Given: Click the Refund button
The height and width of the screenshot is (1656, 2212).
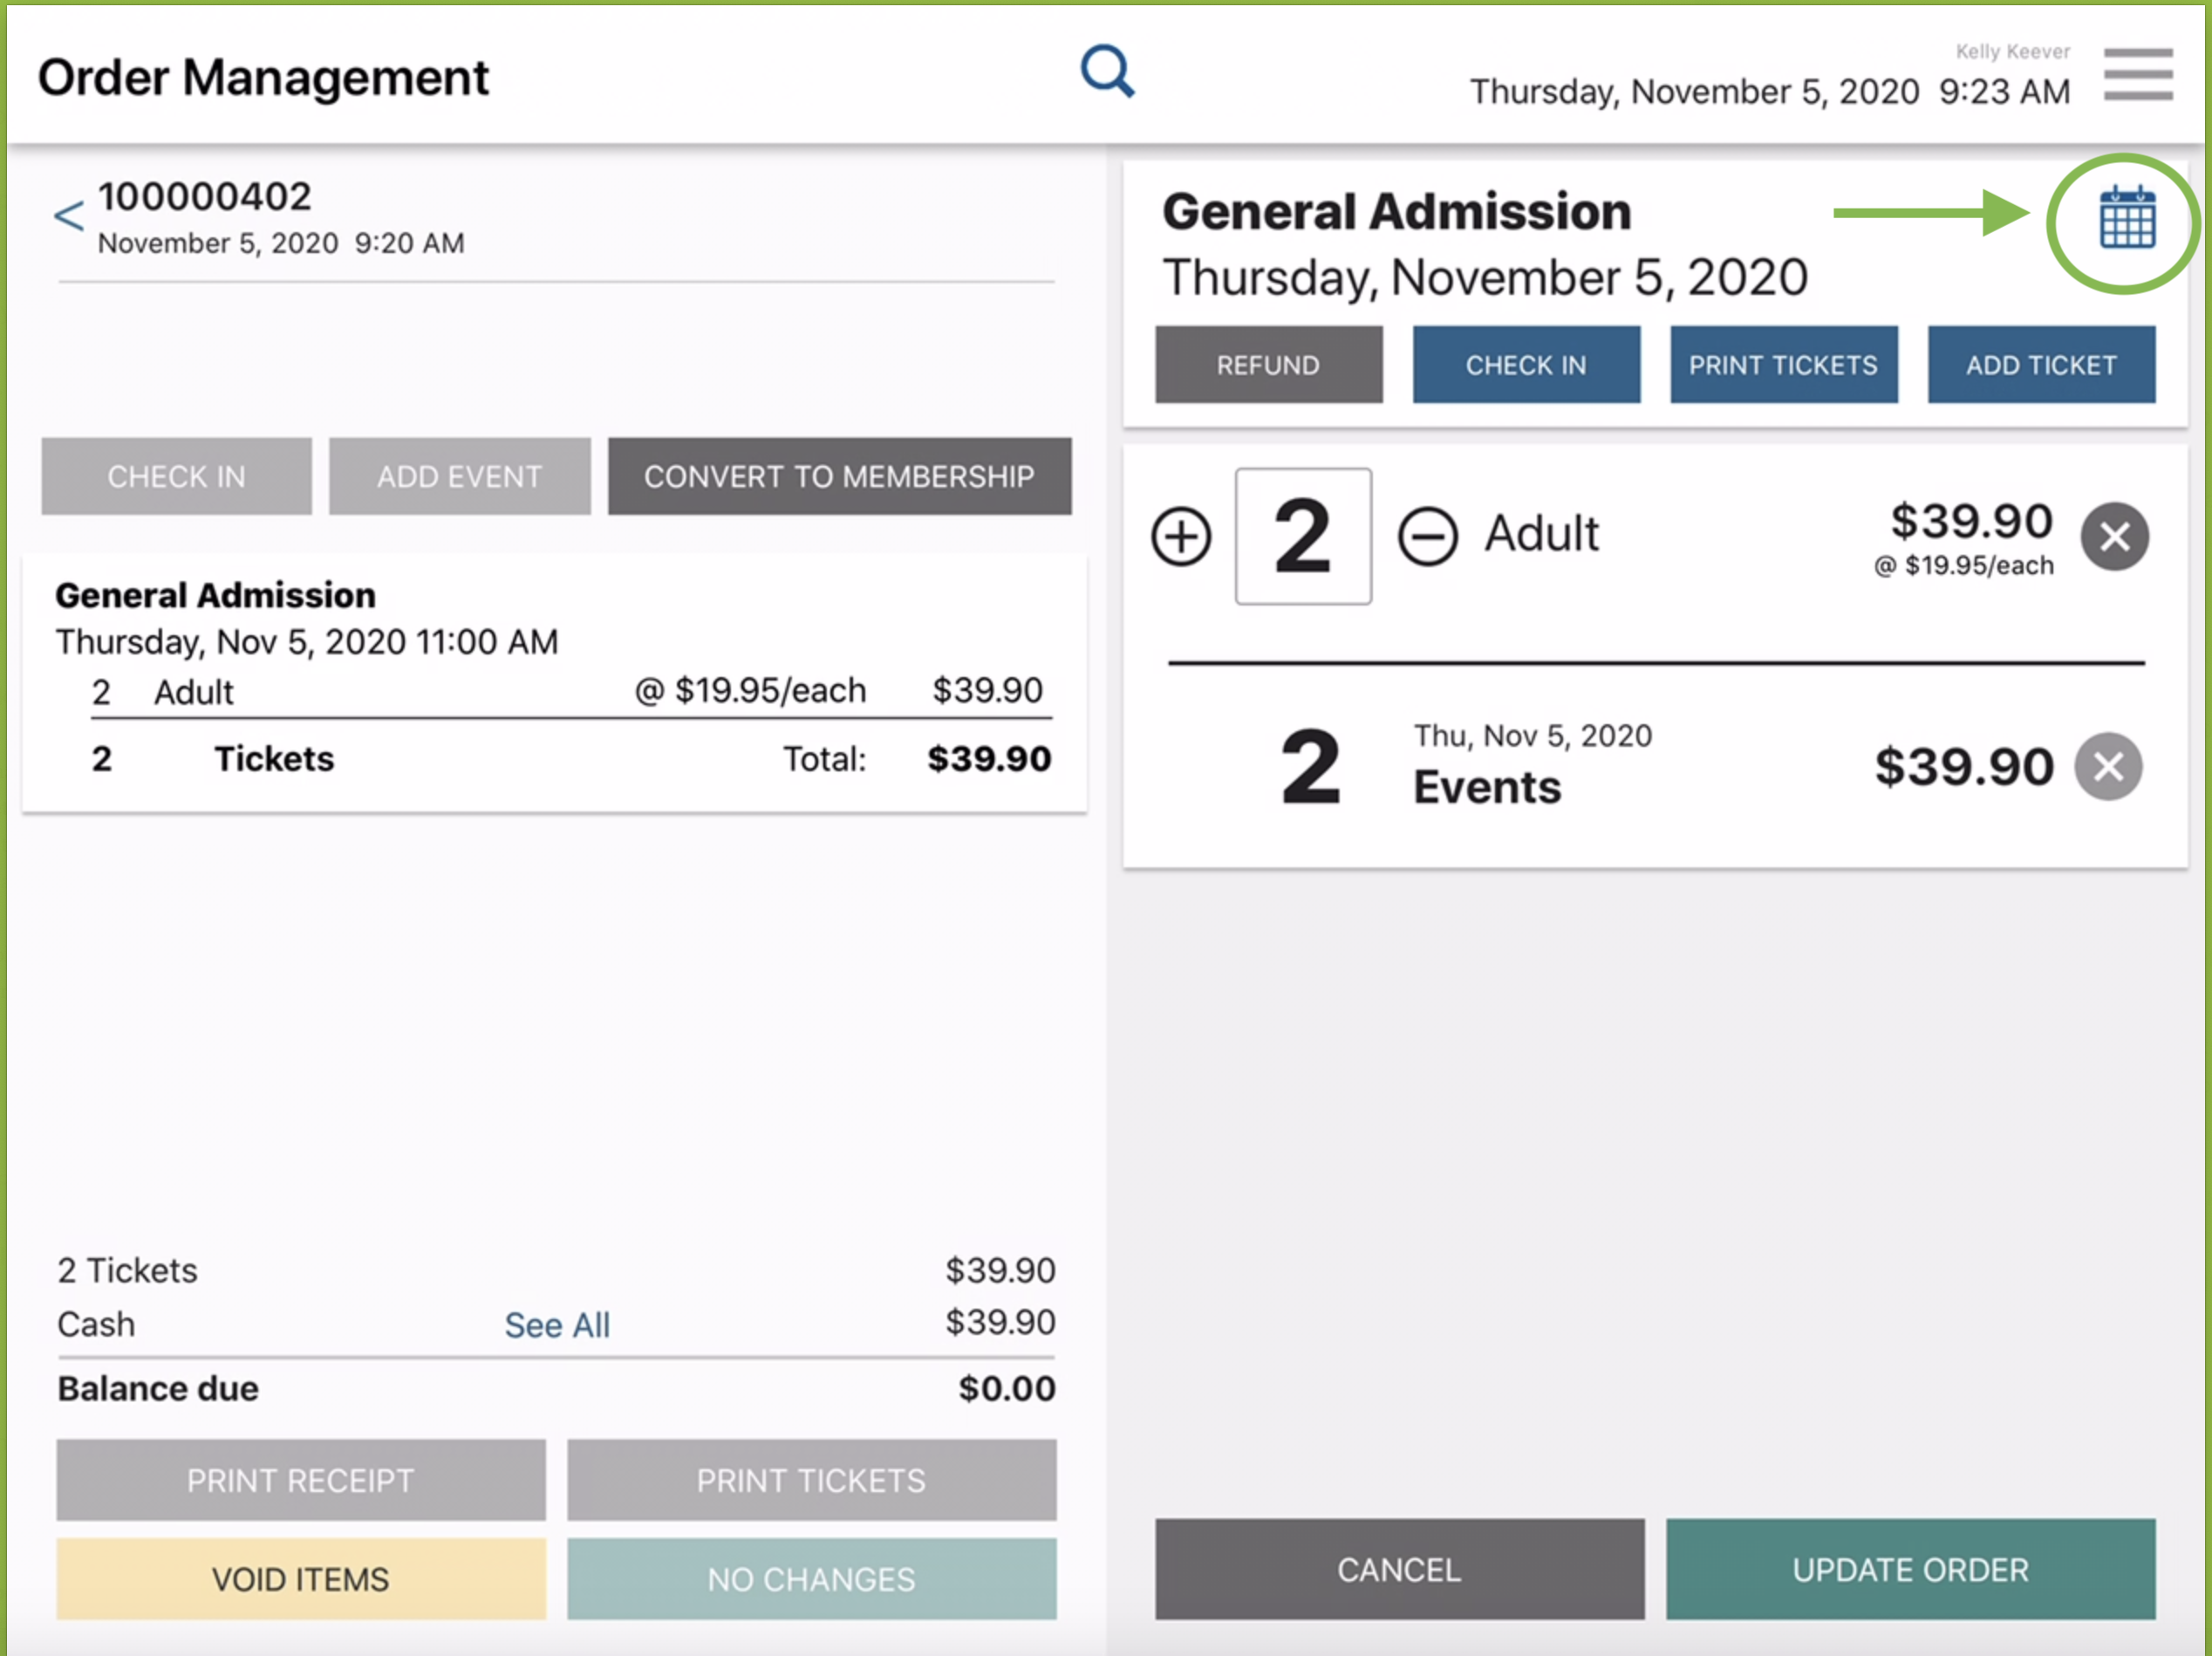Looking at the screenshot, I should [x=1268, y=365].
